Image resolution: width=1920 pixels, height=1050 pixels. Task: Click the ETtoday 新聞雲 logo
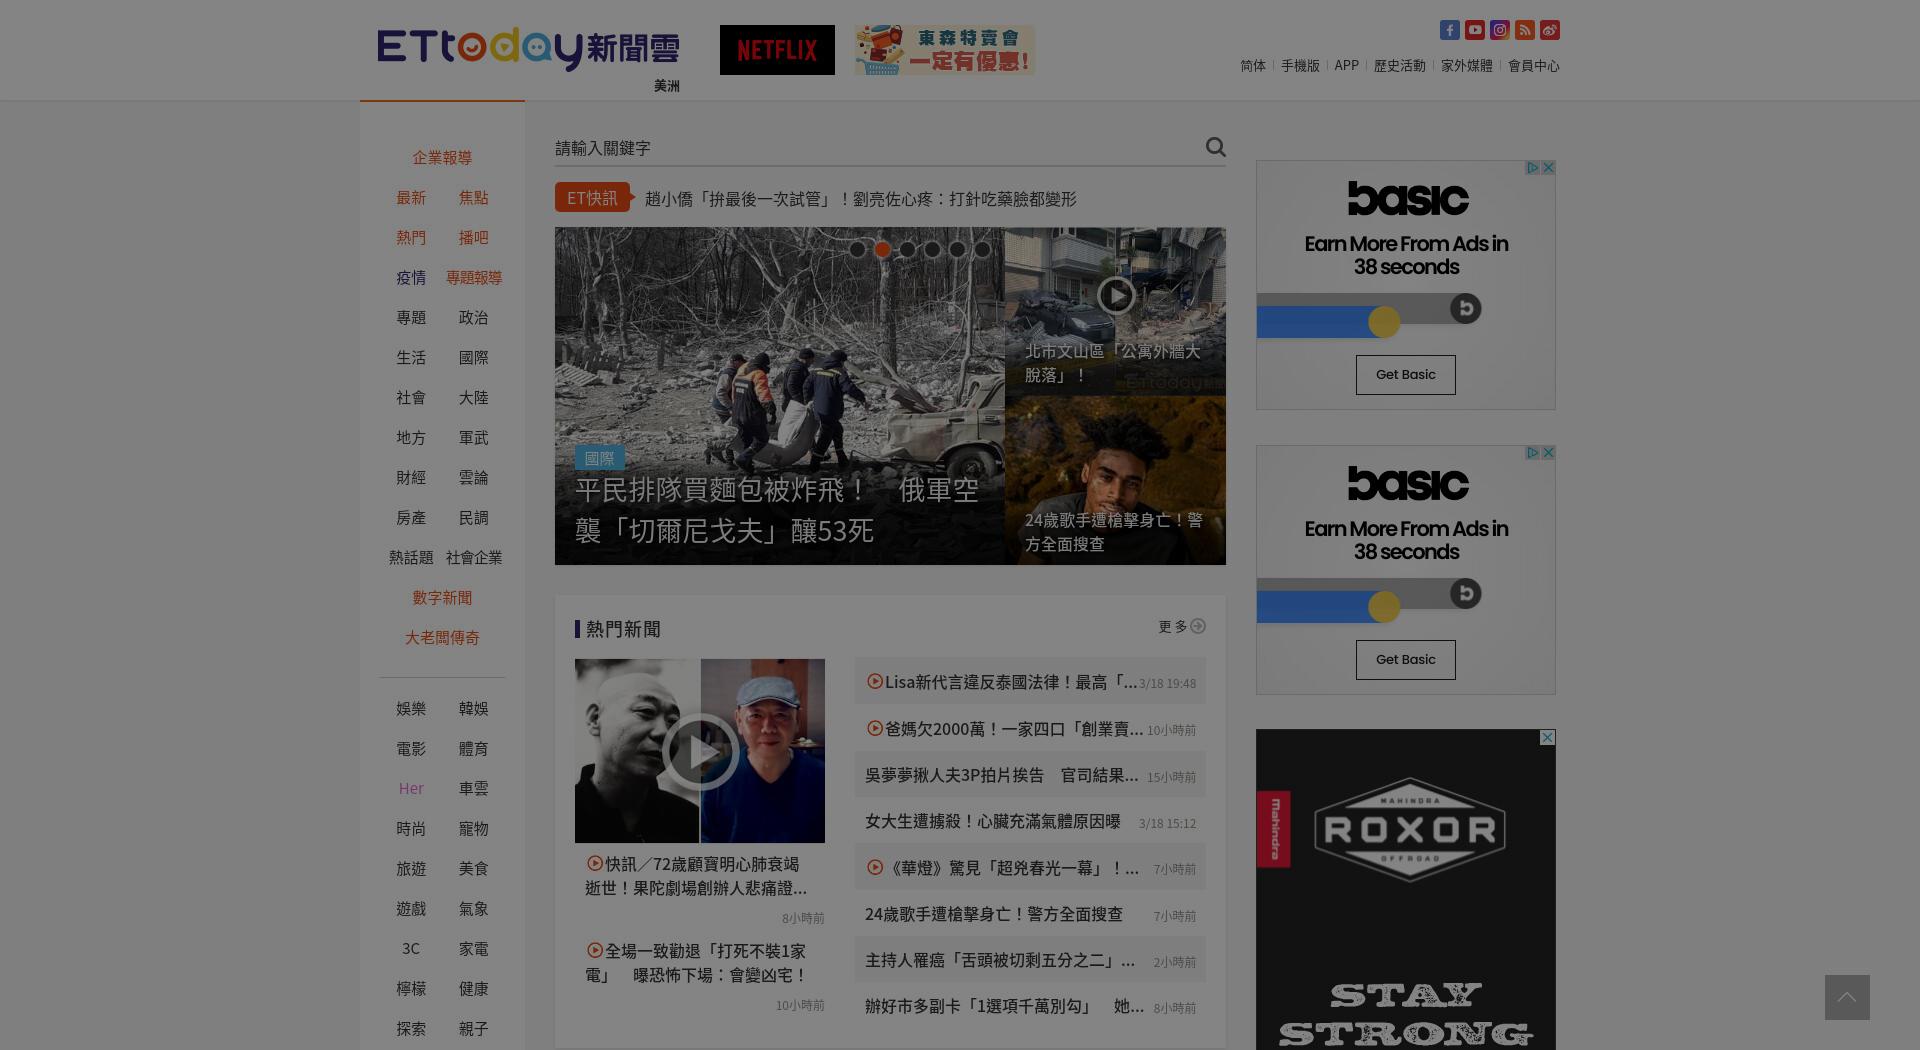tap(528, 49)
